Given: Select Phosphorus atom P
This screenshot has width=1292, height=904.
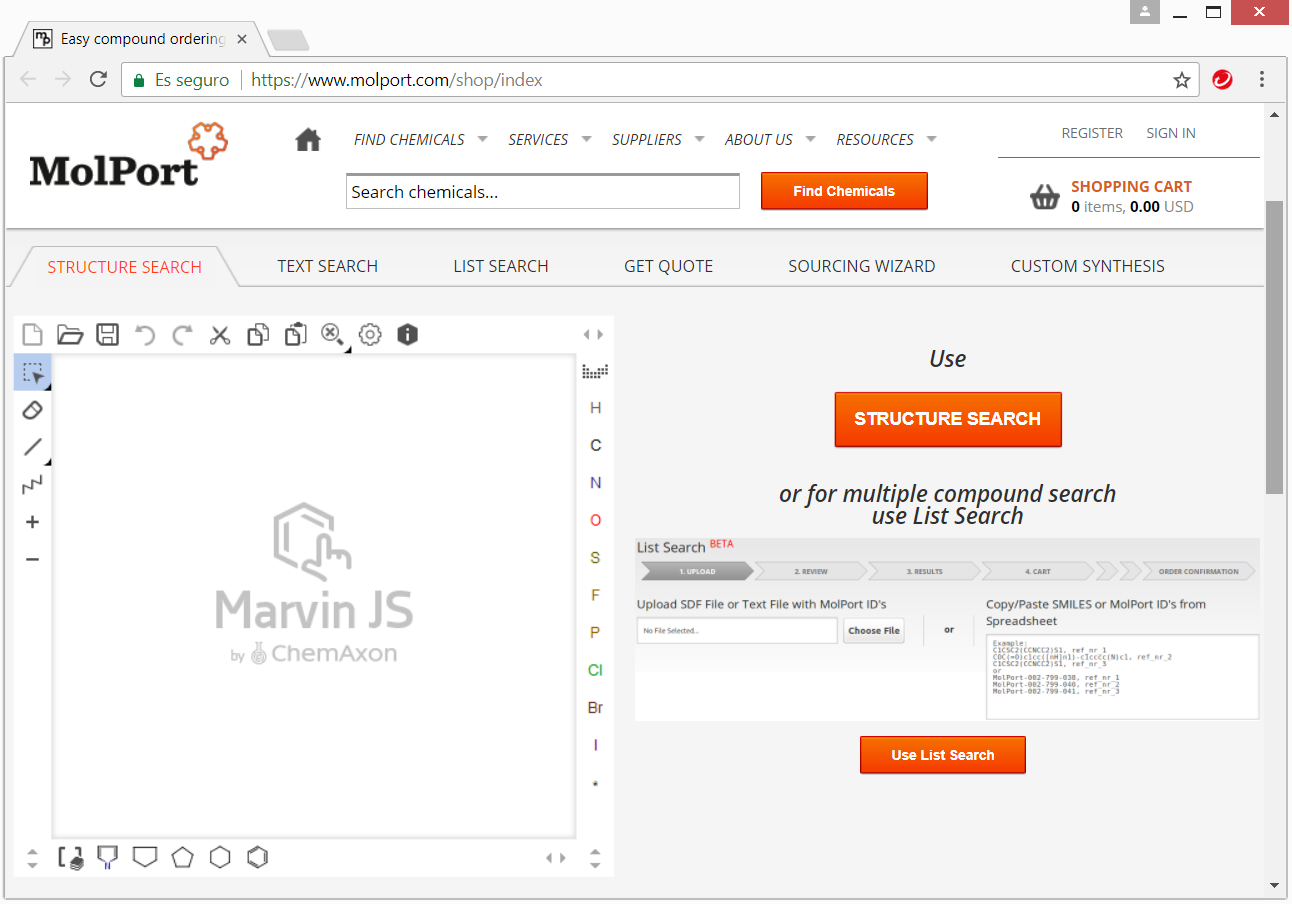Looking at the screenshot, I should point(596,633).
